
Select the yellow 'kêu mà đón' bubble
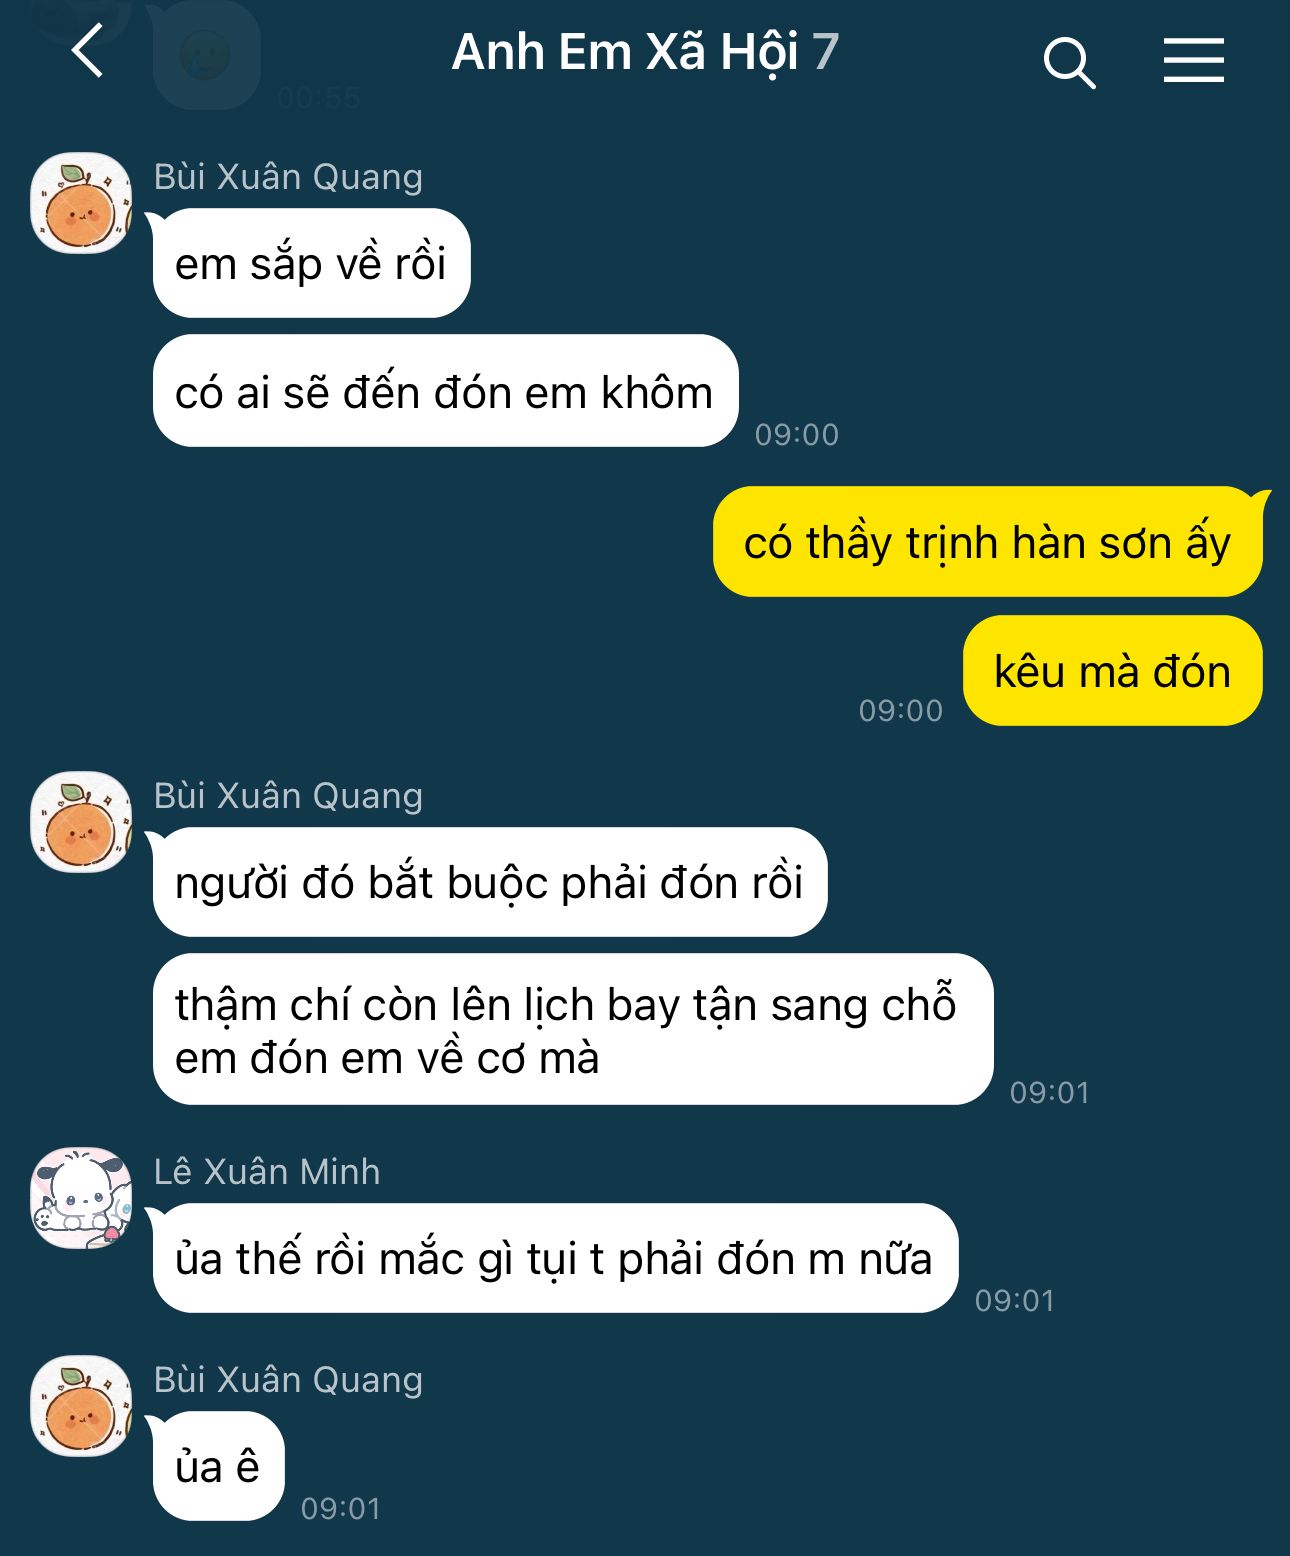(x=1113, y=670)
